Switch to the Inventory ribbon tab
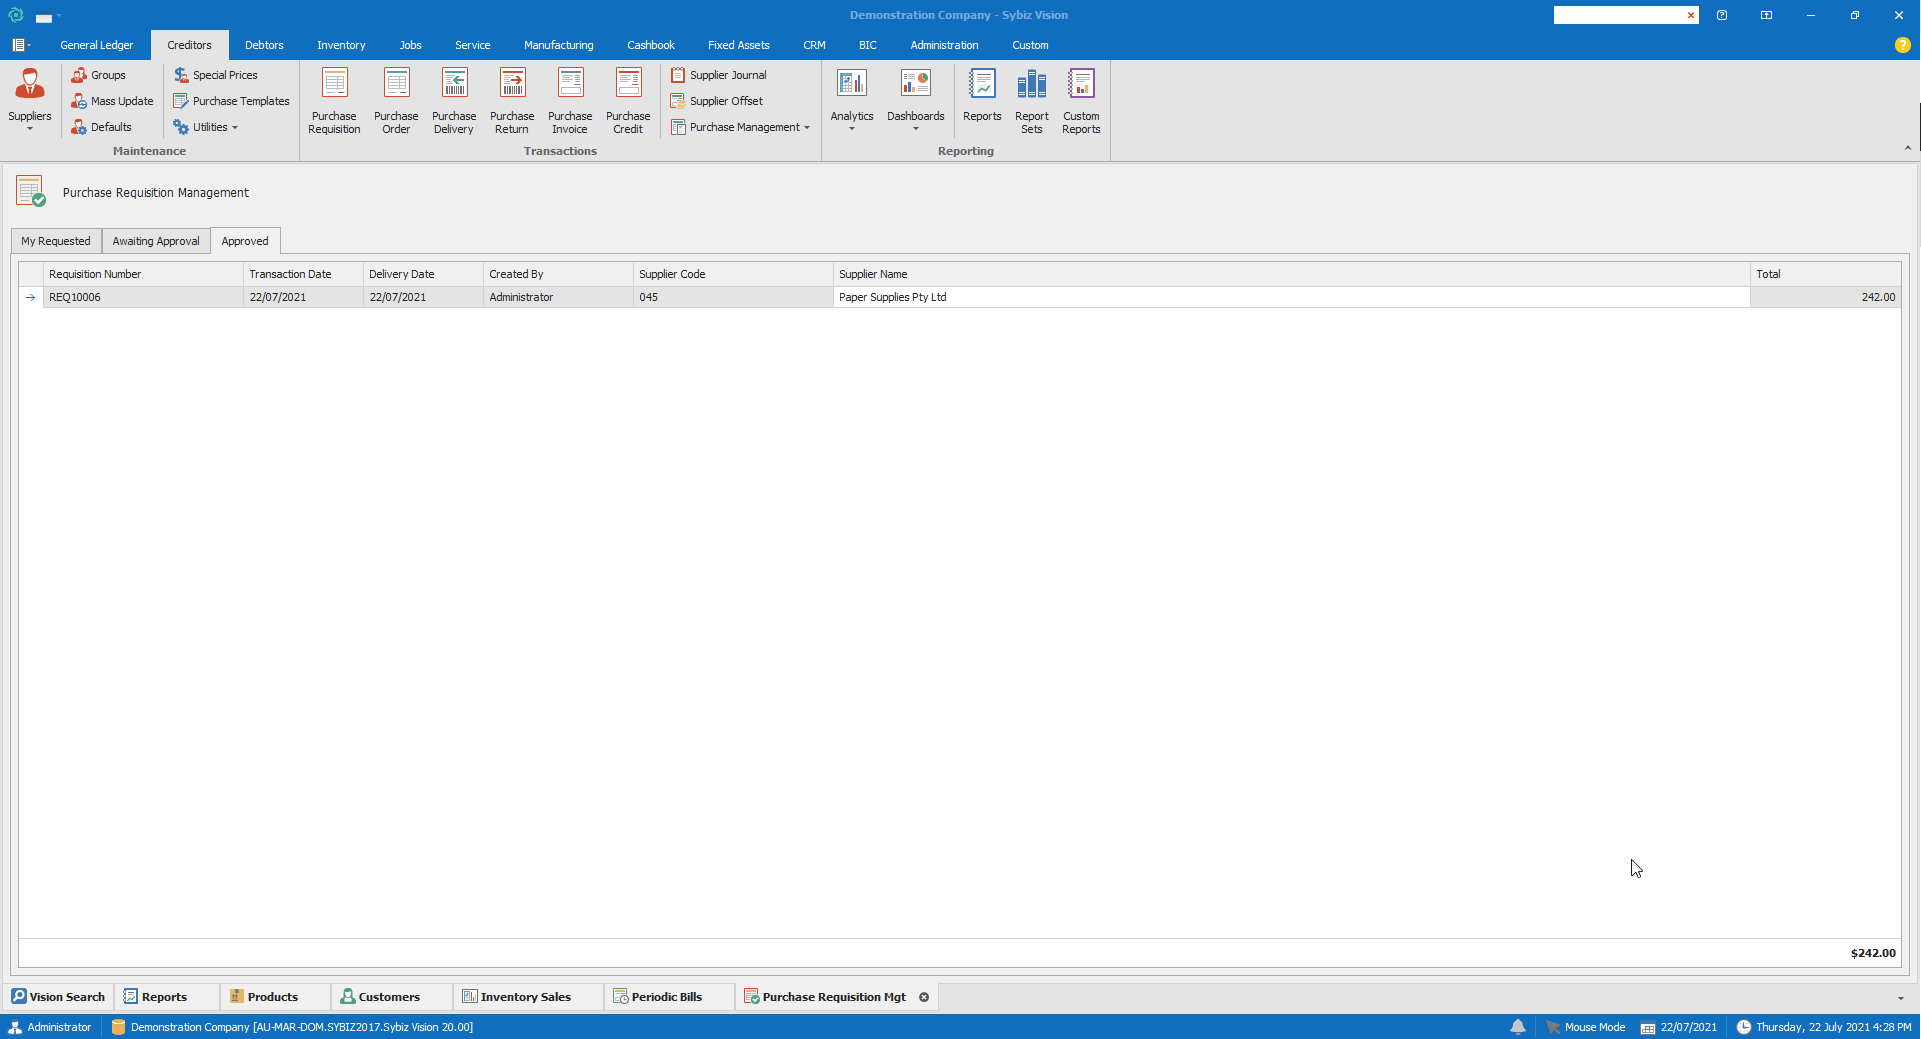Viewport: 1921px width, 1039px height. pyautogui.click(x=341, y=45)
